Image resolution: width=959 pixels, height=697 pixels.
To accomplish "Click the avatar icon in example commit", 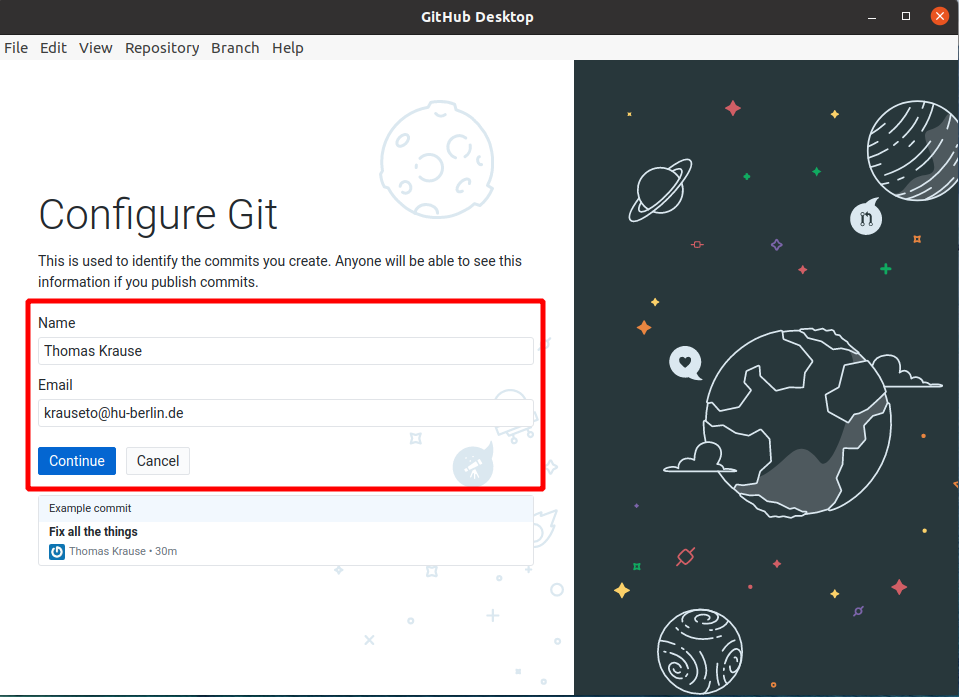I will click(57, 552).
